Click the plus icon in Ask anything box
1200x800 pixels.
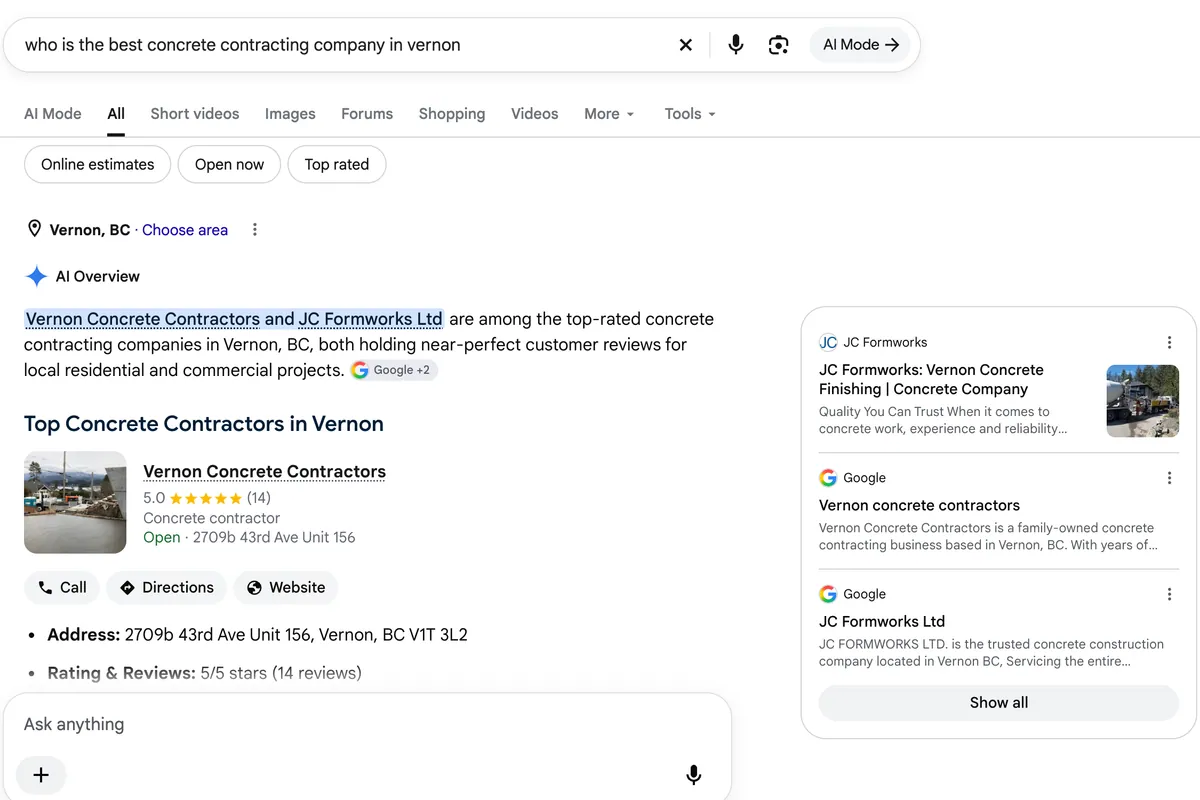pyautogui.click(x=41, y=775)
